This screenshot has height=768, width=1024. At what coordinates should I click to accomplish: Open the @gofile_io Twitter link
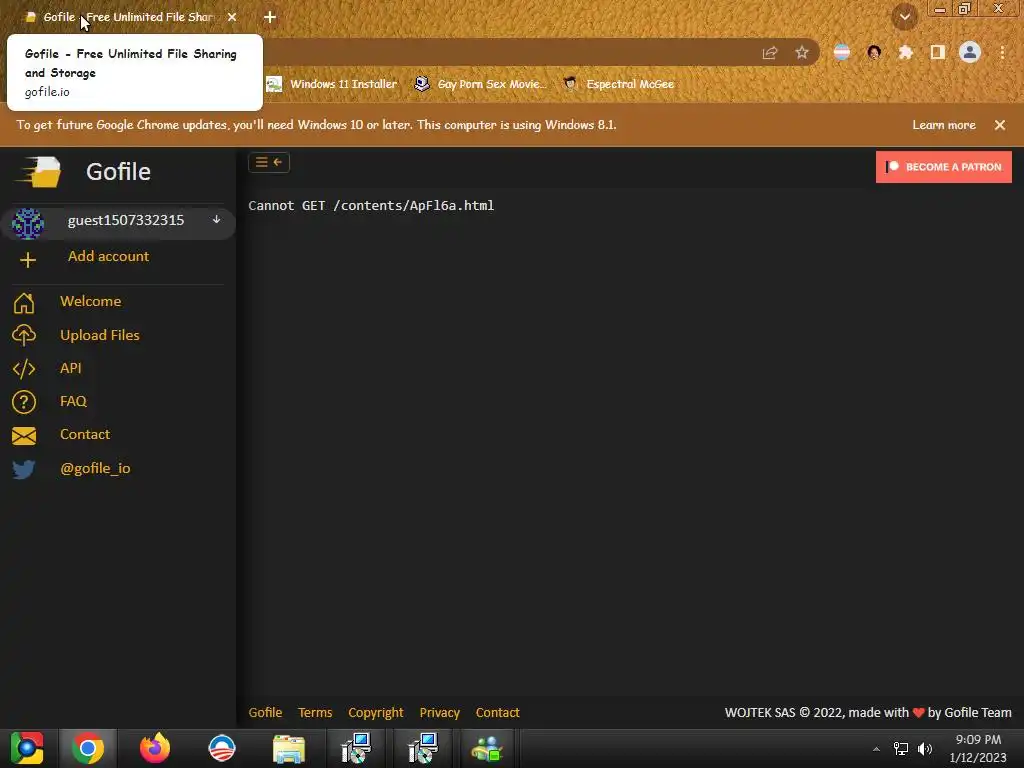[x=95, y=468]
